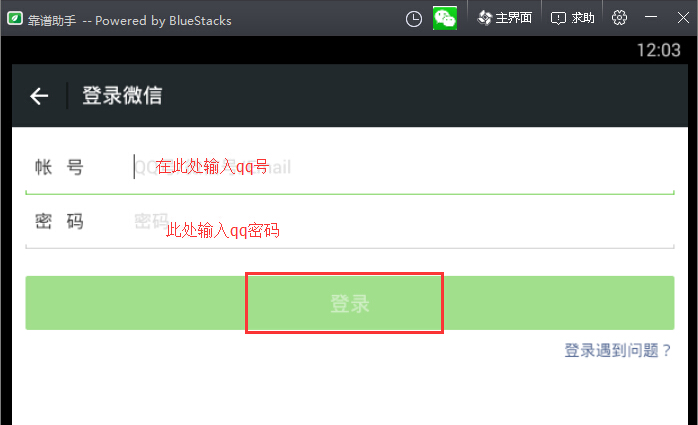Click the green 靠谱助手 logo icon

pyautogui.click(x=15, y=19)
